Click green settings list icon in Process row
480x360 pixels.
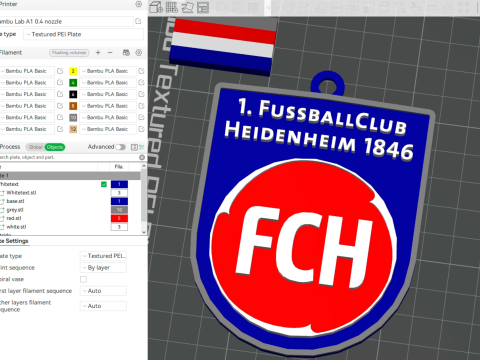click(142, 147)
